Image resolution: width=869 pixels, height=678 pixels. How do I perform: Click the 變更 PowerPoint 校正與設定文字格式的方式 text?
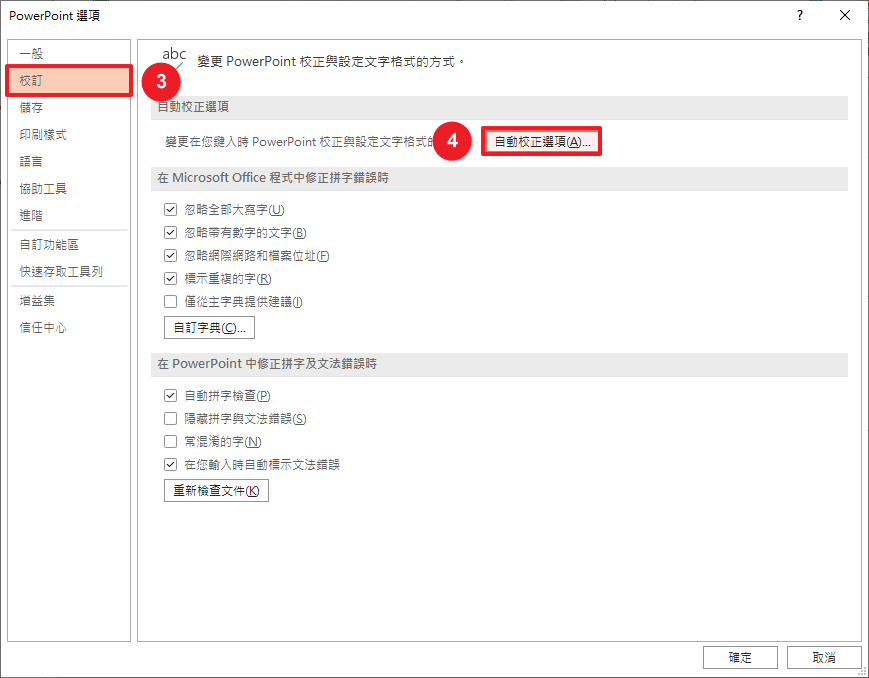pos(330,62)
